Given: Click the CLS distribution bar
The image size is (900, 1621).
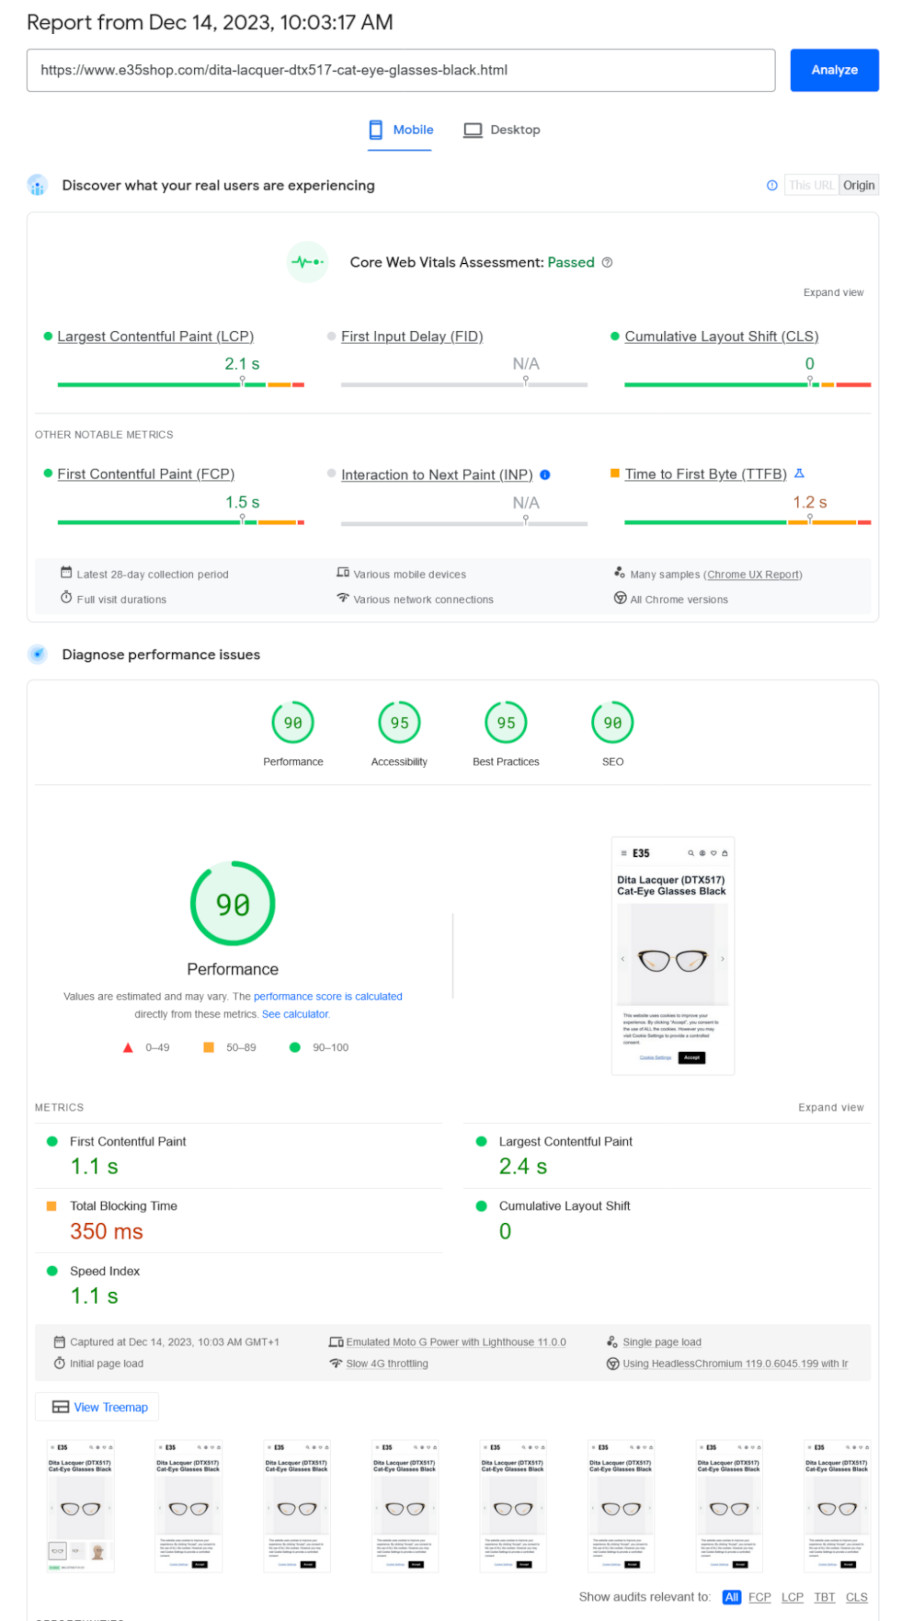Looking at the screenshot, I should tap(748, 384).
